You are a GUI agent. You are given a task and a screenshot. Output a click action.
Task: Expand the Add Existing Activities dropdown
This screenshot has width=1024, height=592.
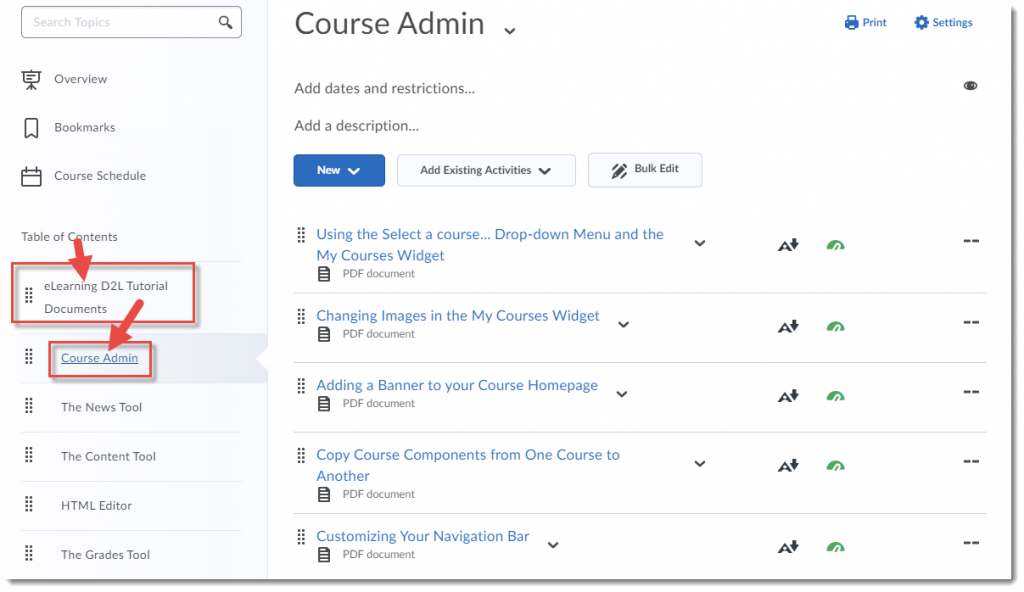486,170
